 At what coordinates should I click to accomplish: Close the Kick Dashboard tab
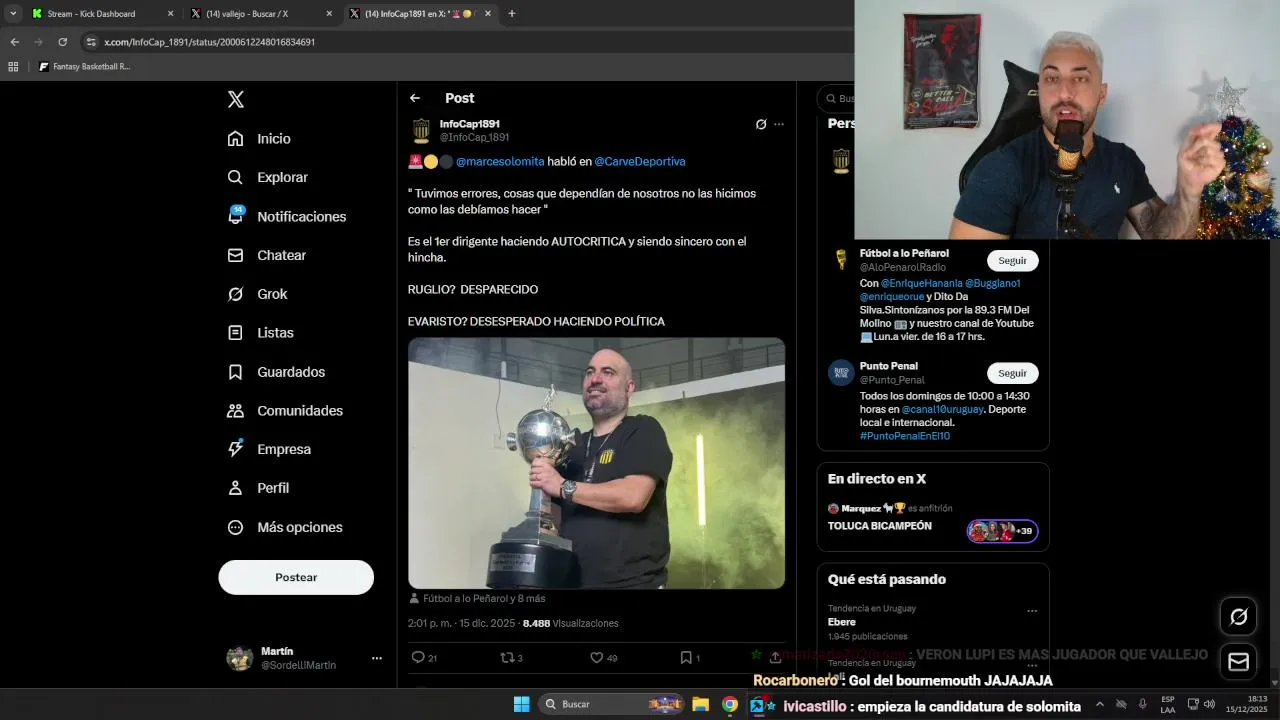(x=170, y=14)
